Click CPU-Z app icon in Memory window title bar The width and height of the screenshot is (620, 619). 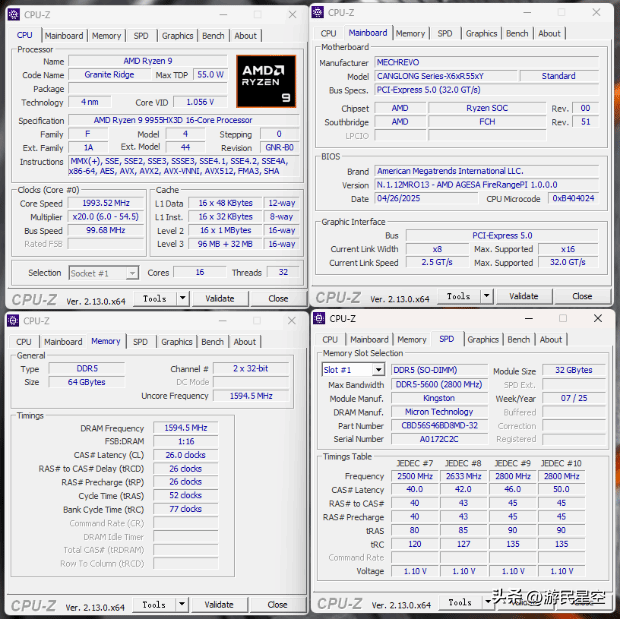click(13, 321)
